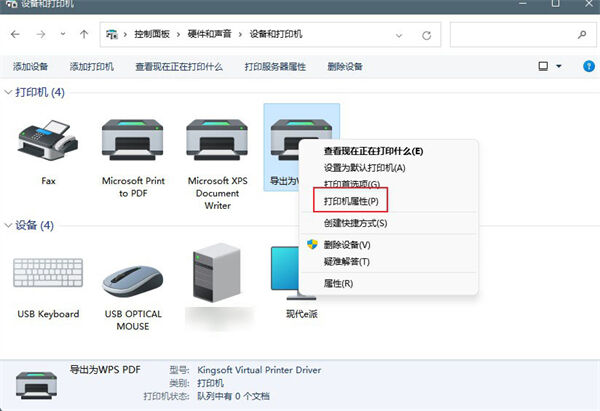Refresh the address bar location
Image resolution: width=600 pixels, height=411 pixels.
[427, 35]
